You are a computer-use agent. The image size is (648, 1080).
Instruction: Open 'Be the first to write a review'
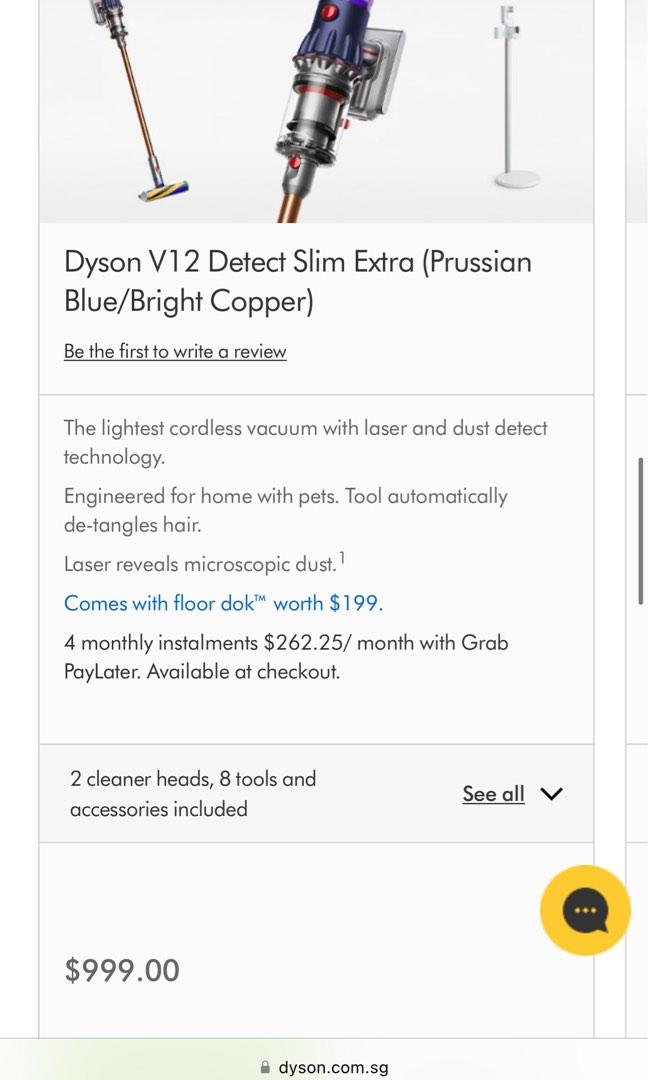pos(175,351)
